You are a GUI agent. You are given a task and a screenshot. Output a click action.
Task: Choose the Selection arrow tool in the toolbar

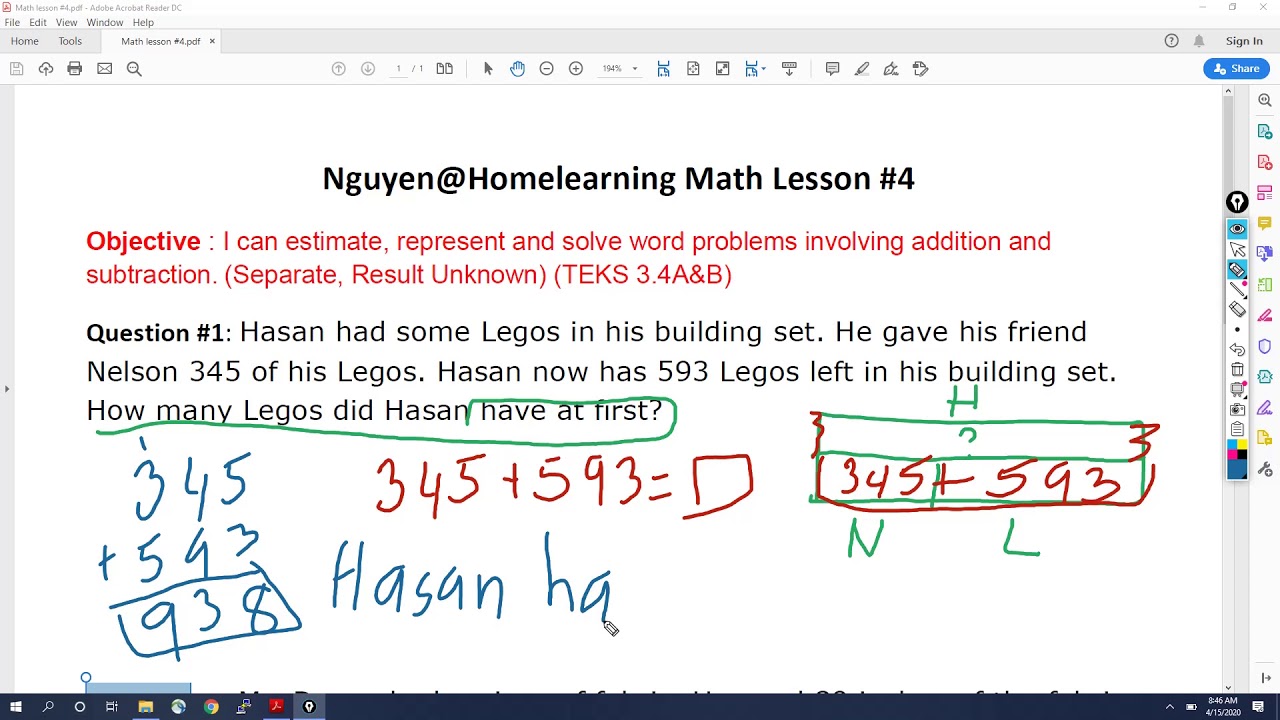tap(488, 69)
